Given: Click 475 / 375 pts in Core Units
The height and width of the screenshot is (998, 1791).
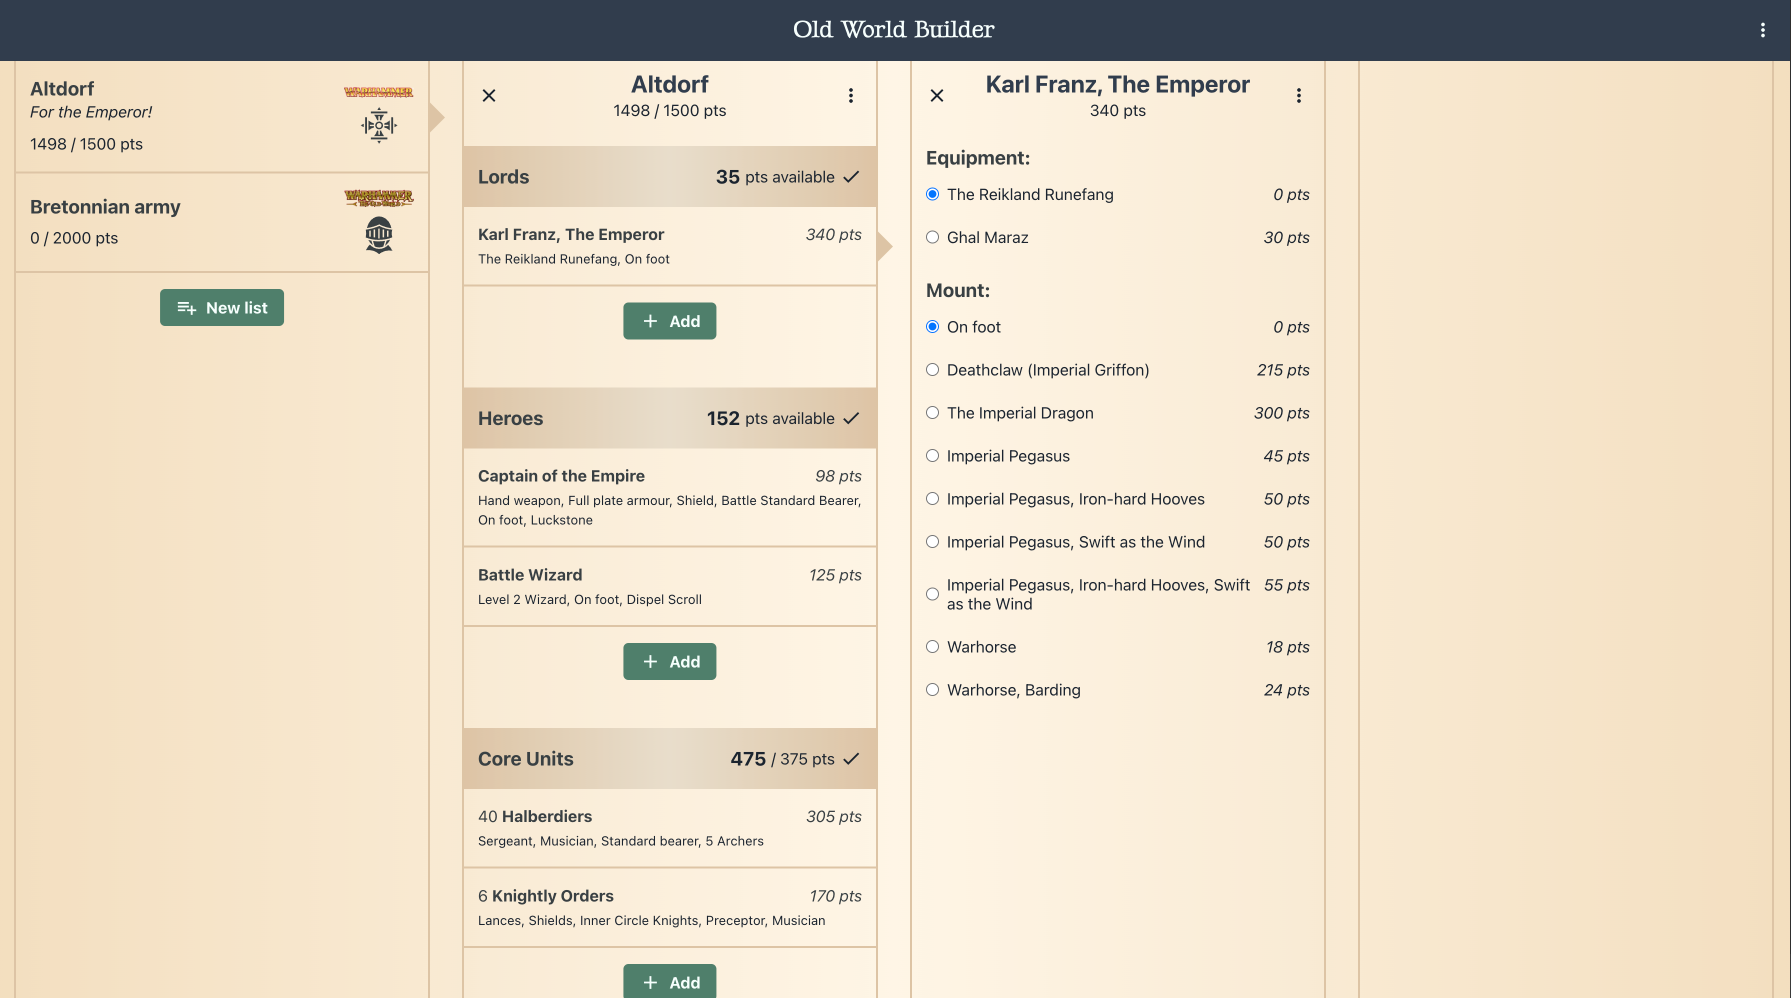Looking at the screenshot, I should click(x=783, y=759).
